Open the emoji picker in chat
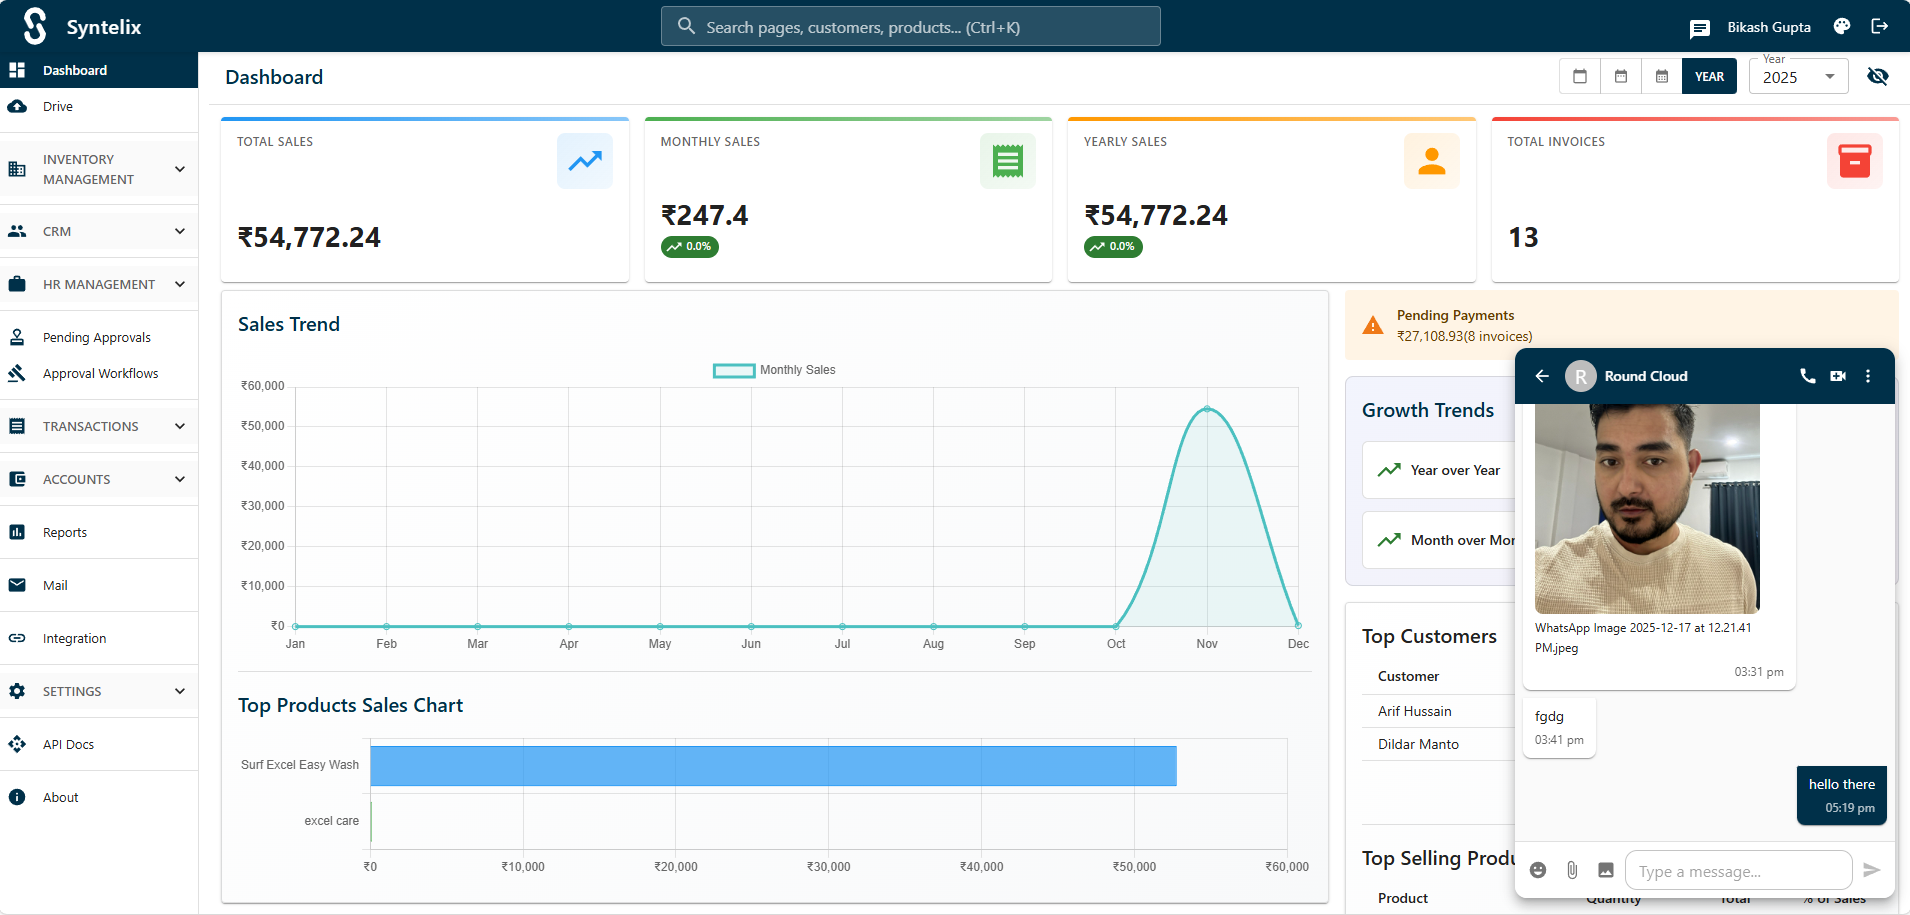Screen dimensions: 1910x915 pos(1538,870)
